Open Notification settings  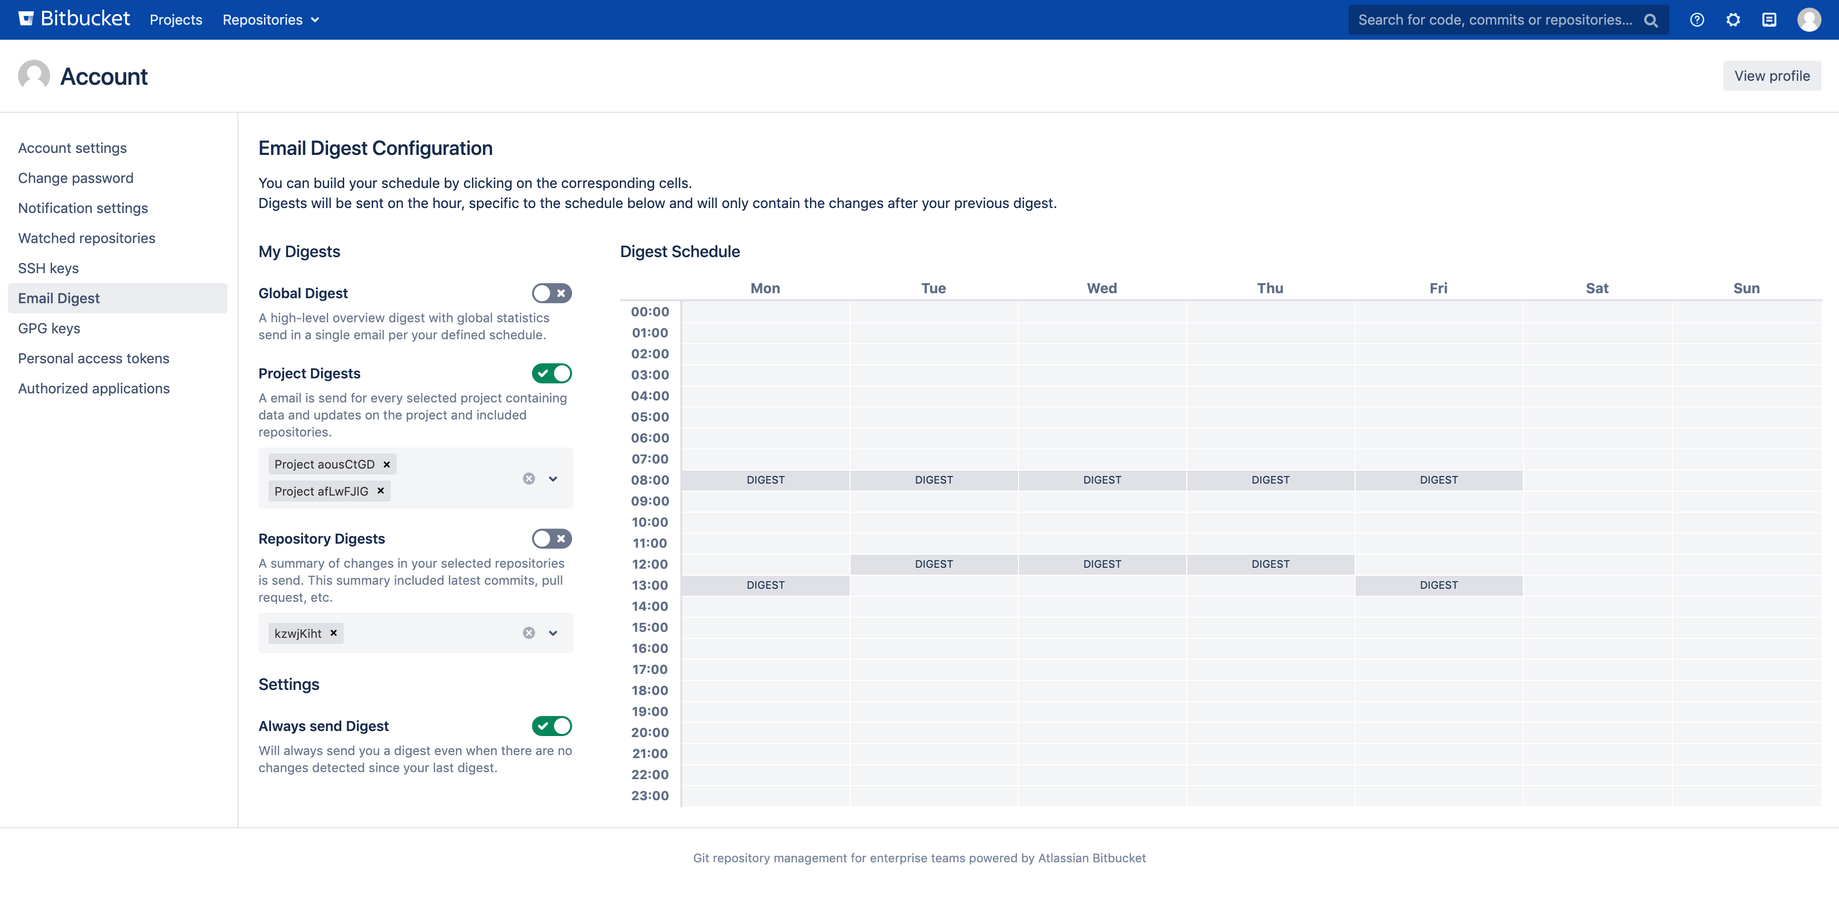click(x=83, y=208)
